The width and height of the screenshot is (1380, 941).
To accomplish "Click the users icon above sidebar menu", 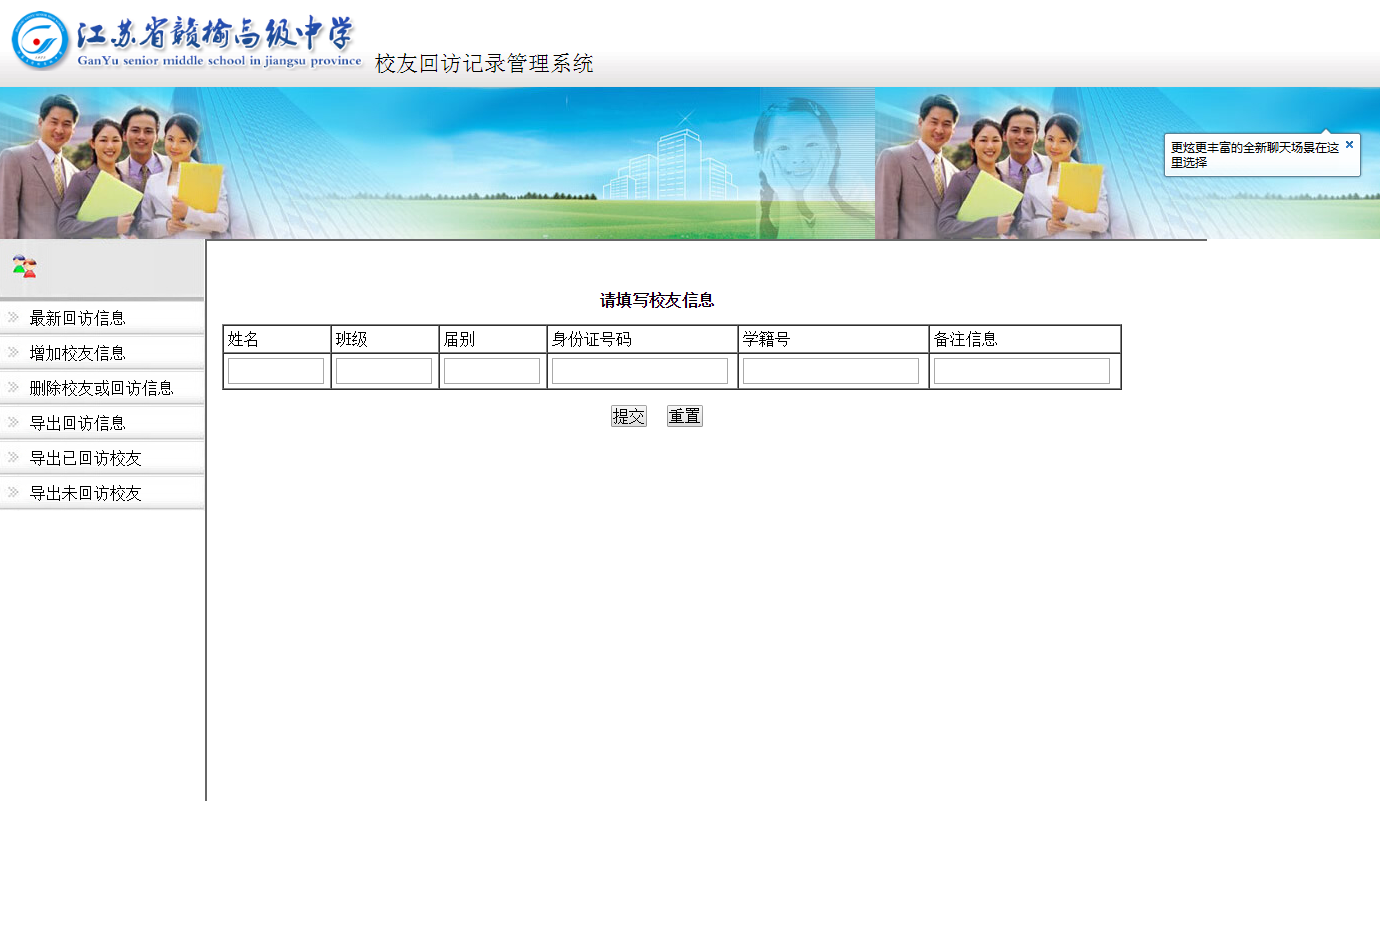I will click(24, 266).
